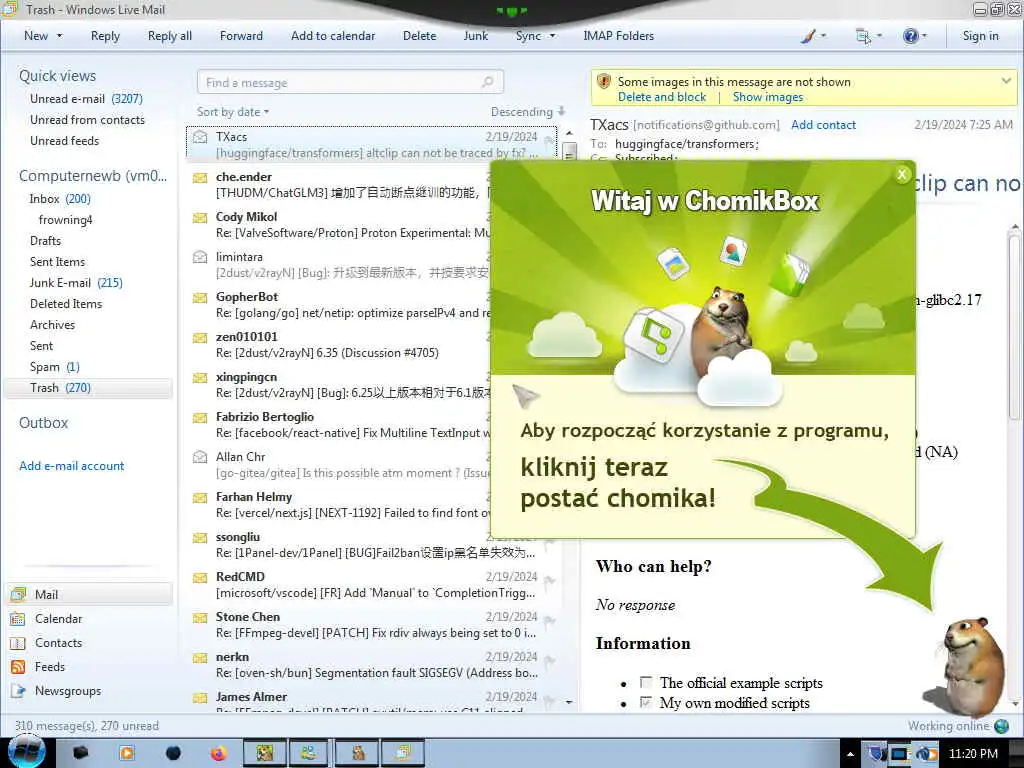The width and height of the screenshot is (1024, 768).
Task: Open IMAP Folders from toolbar
Action: point(618,37)
